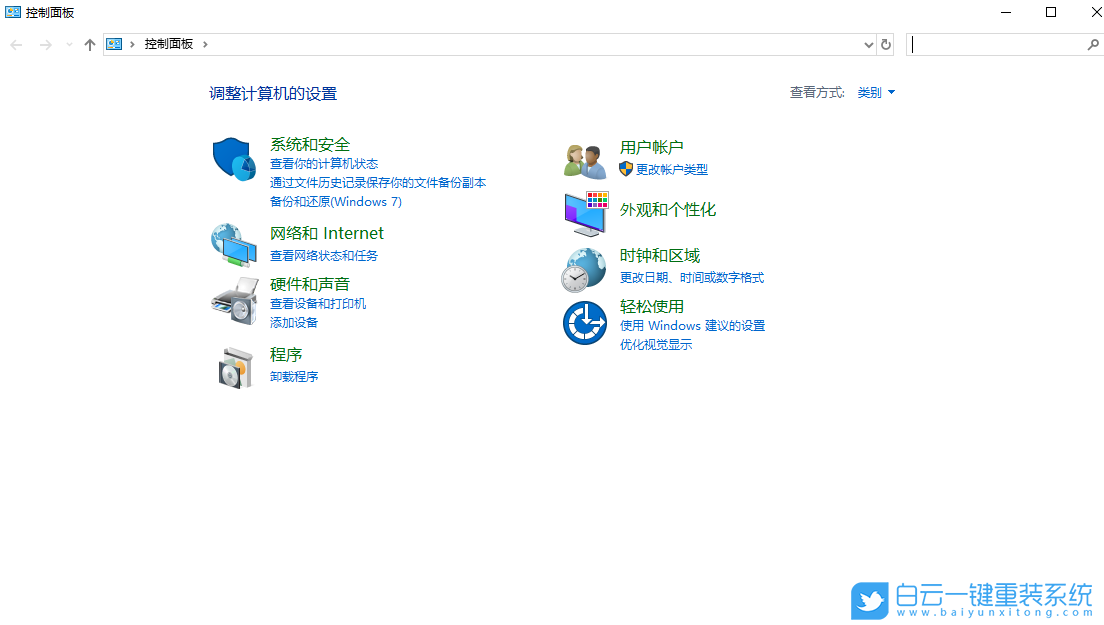
Task: Open 外观和个性化 monitor icon
Action: click(x=584, y=211)
